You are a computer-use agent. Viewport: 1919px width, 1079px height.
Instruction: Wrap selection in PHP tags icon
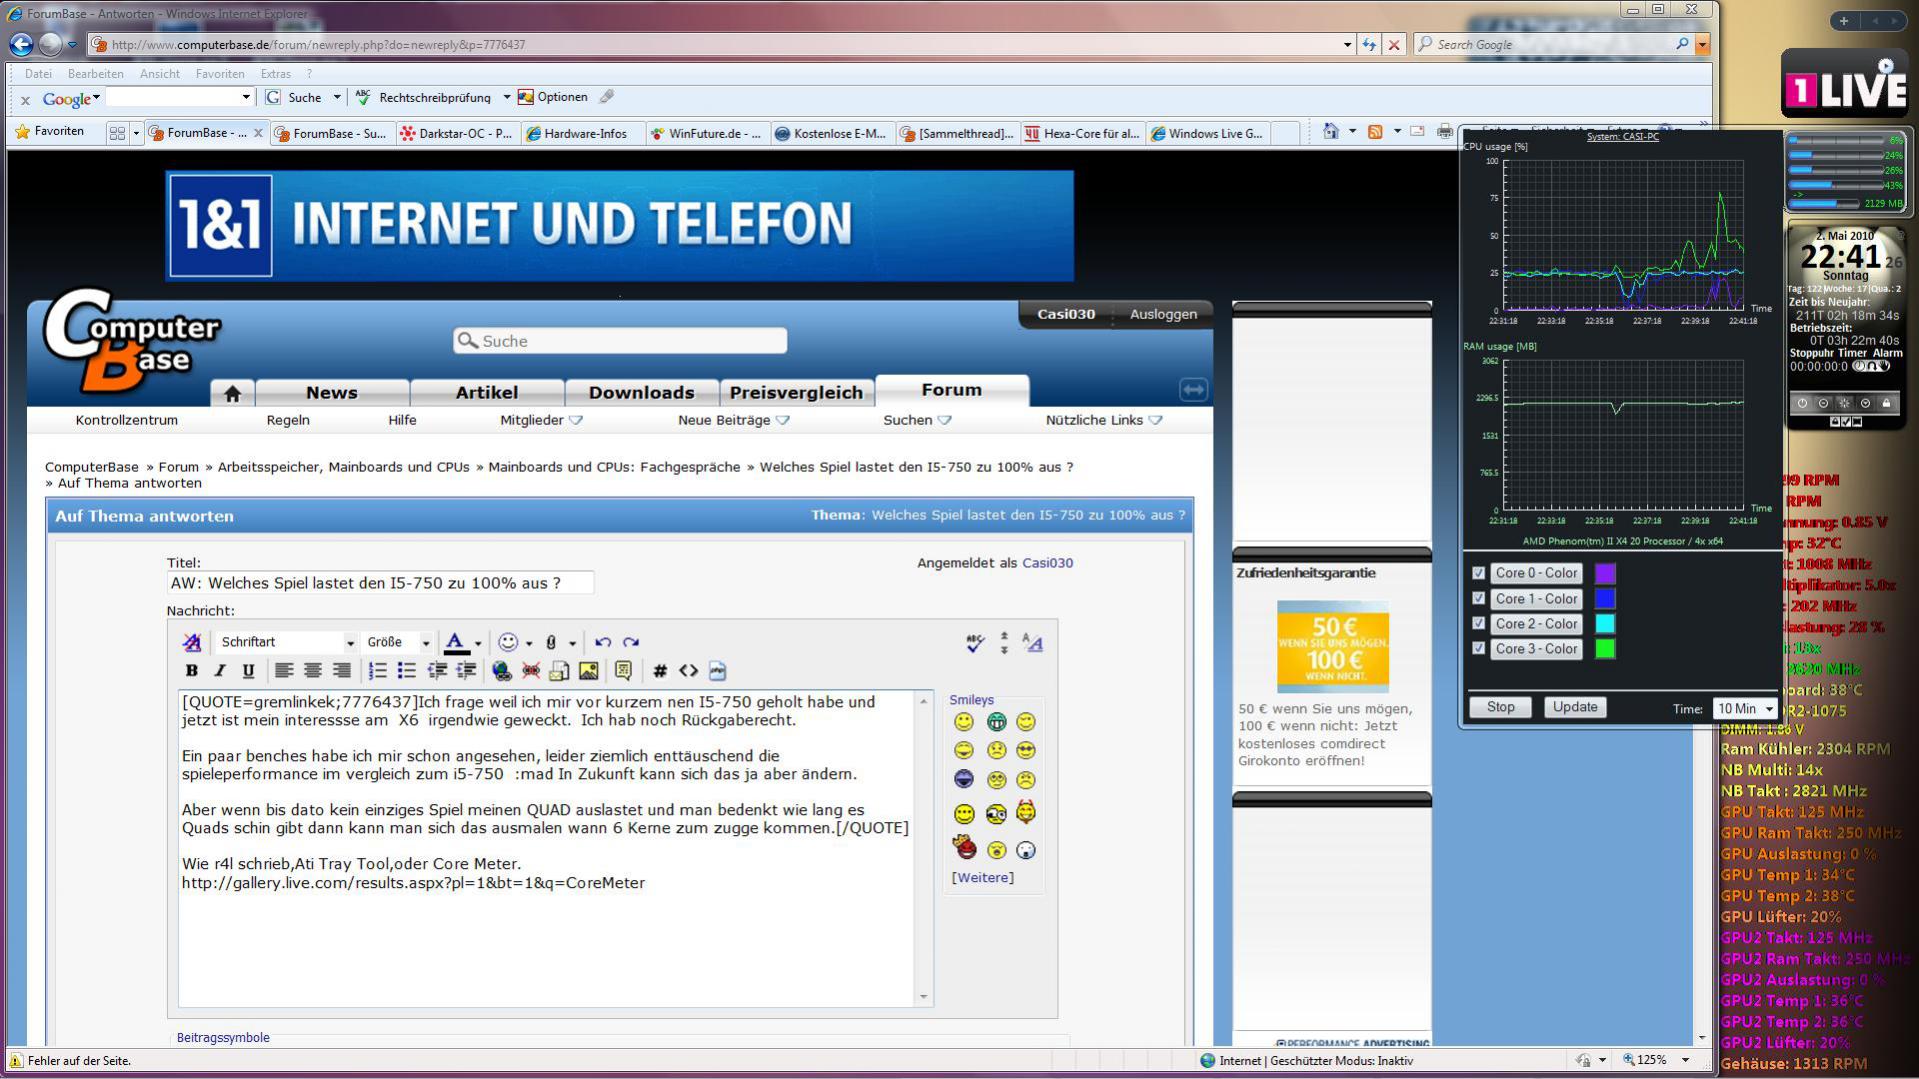(x=717, y=671)
